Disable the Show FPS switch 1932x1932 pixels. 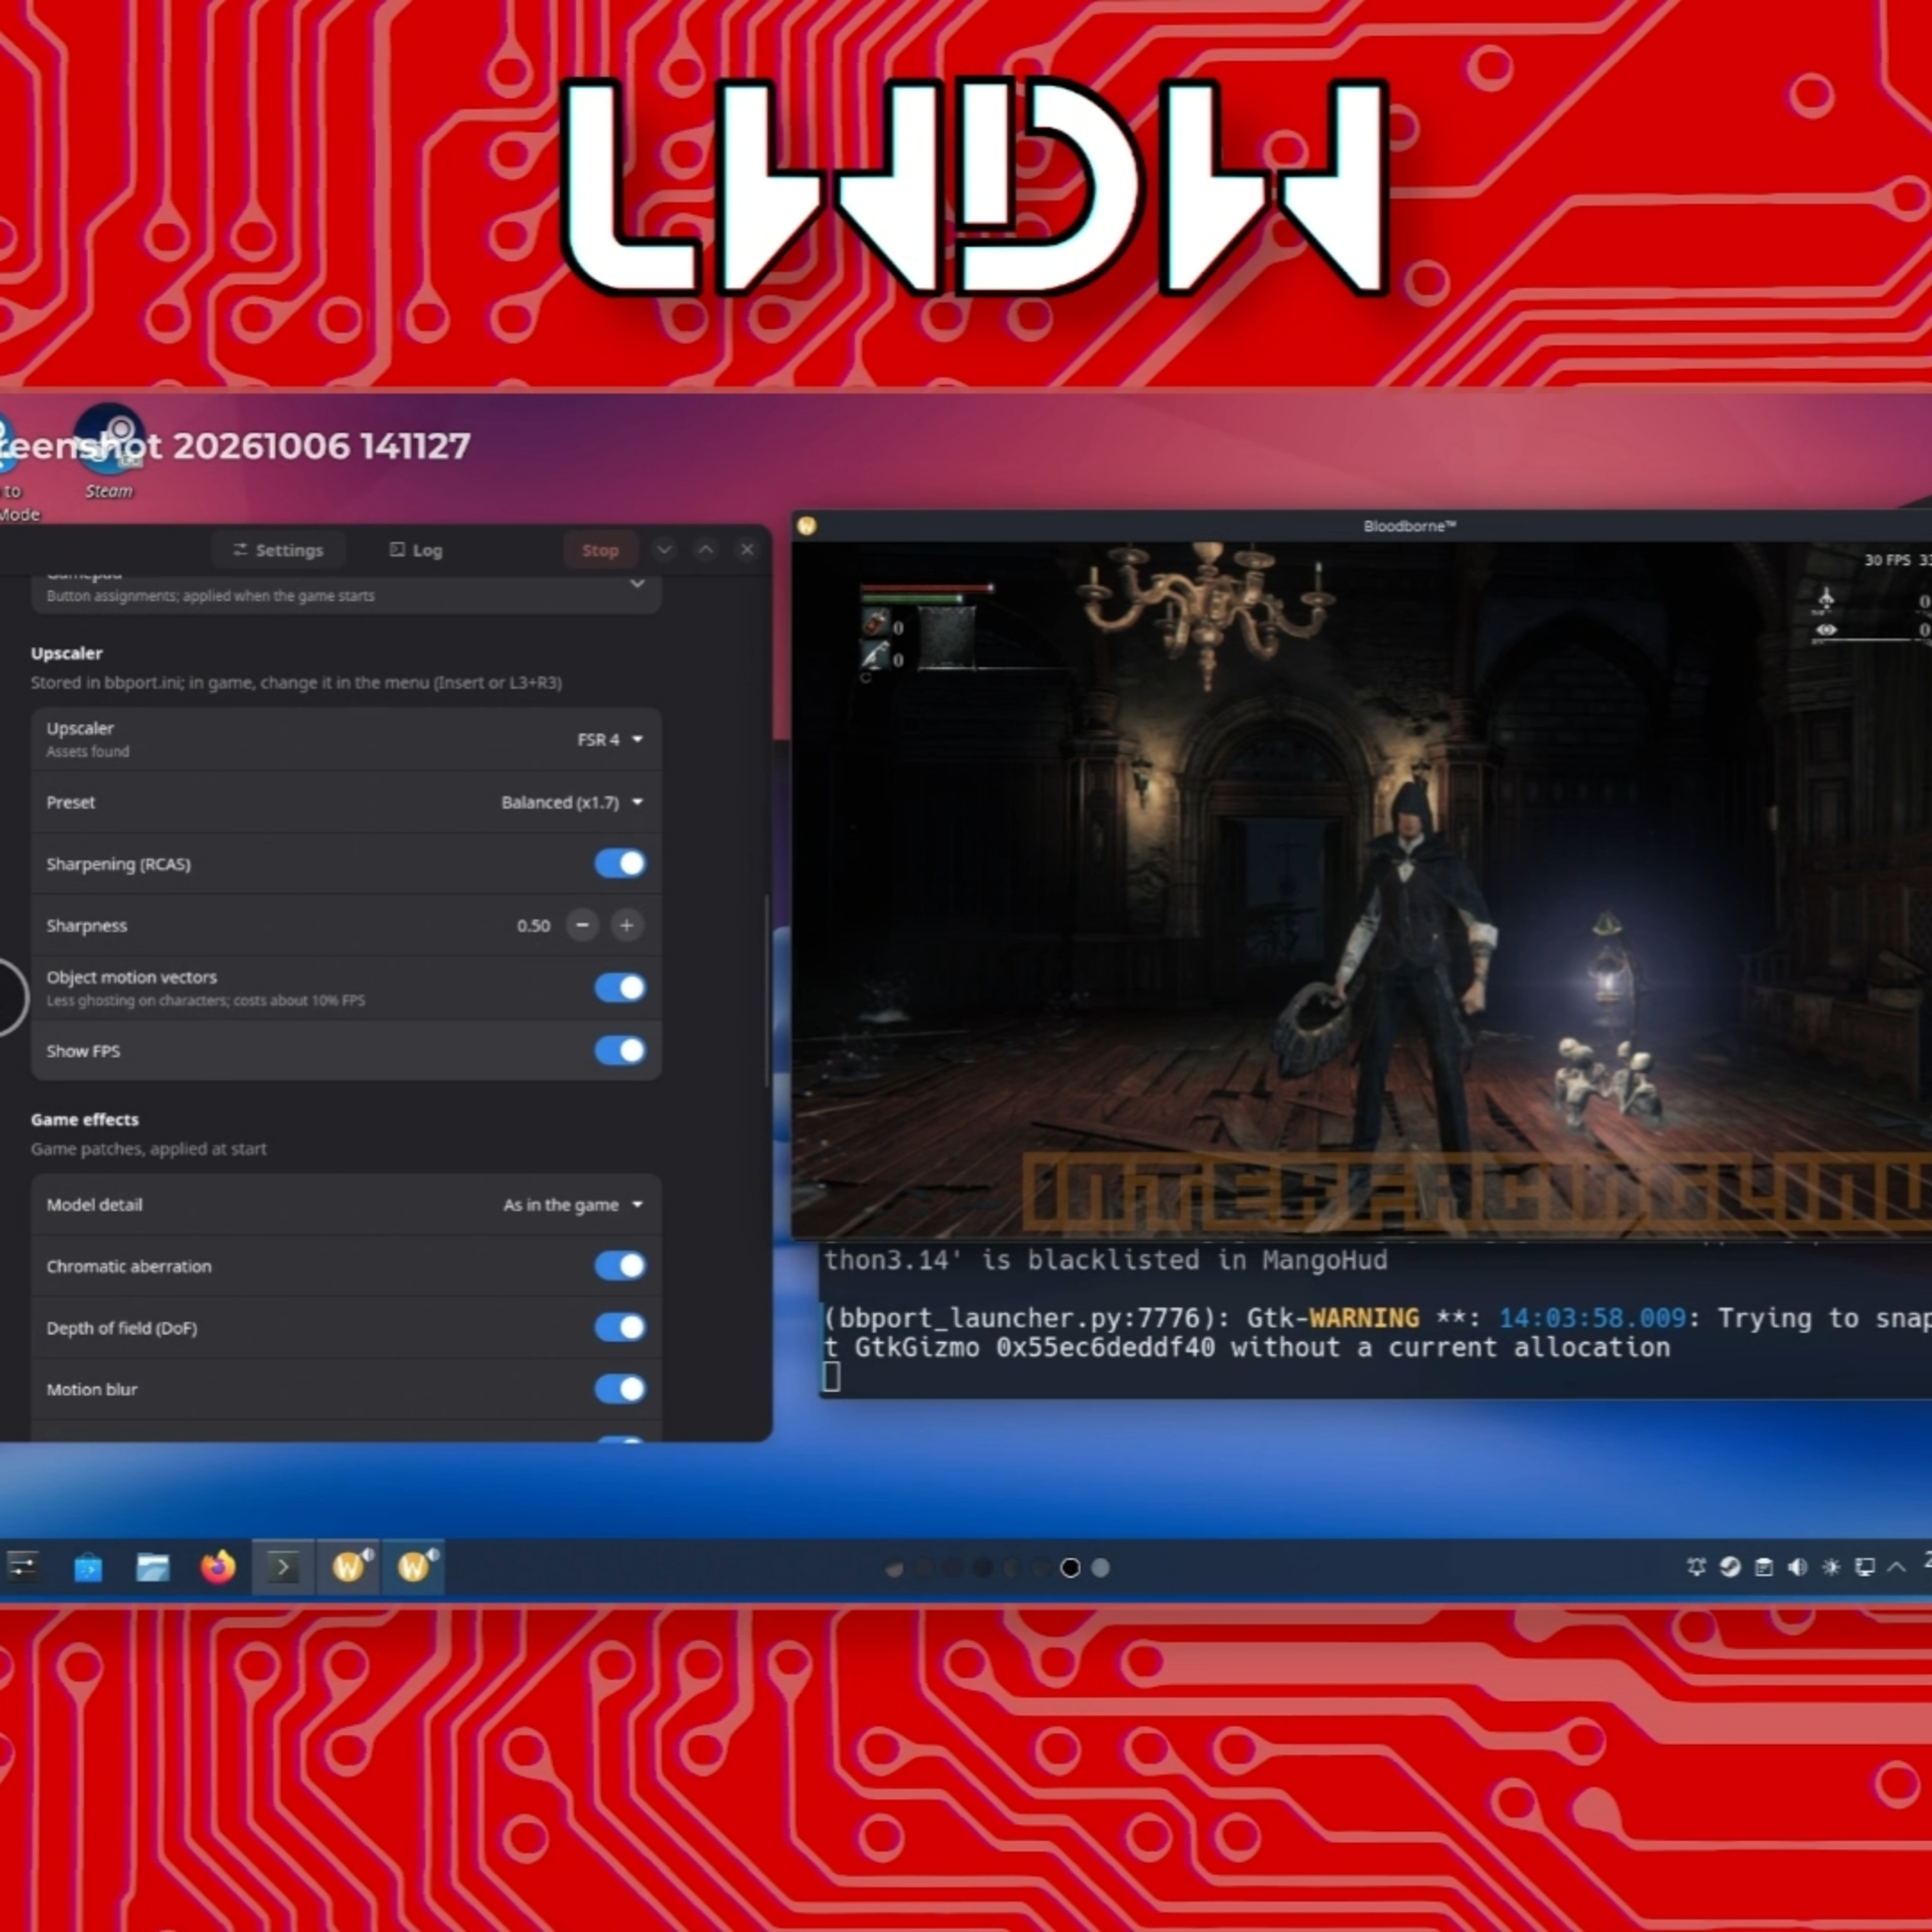click(620, 1050)
